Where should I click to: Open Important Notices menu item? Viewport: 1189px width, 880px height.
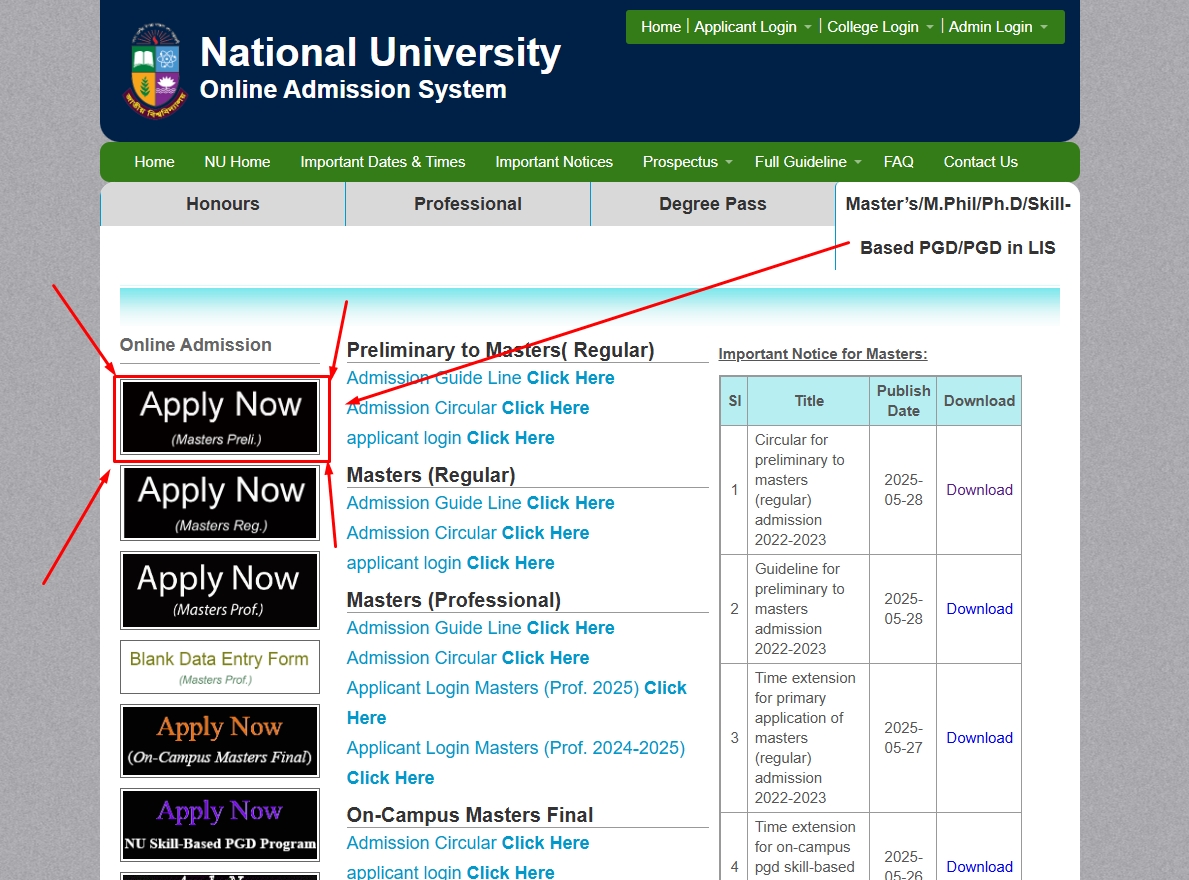554,162
